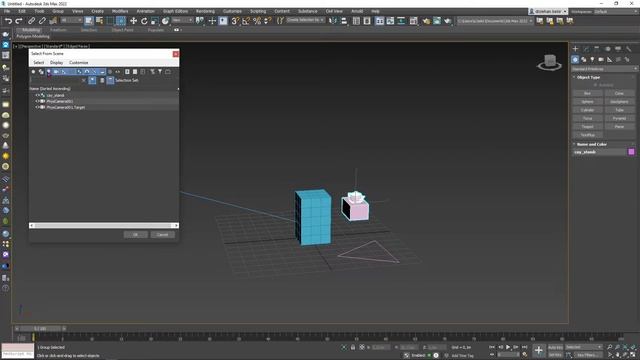Open the File menu
This screenshot has width=640, height=360.
7,11
